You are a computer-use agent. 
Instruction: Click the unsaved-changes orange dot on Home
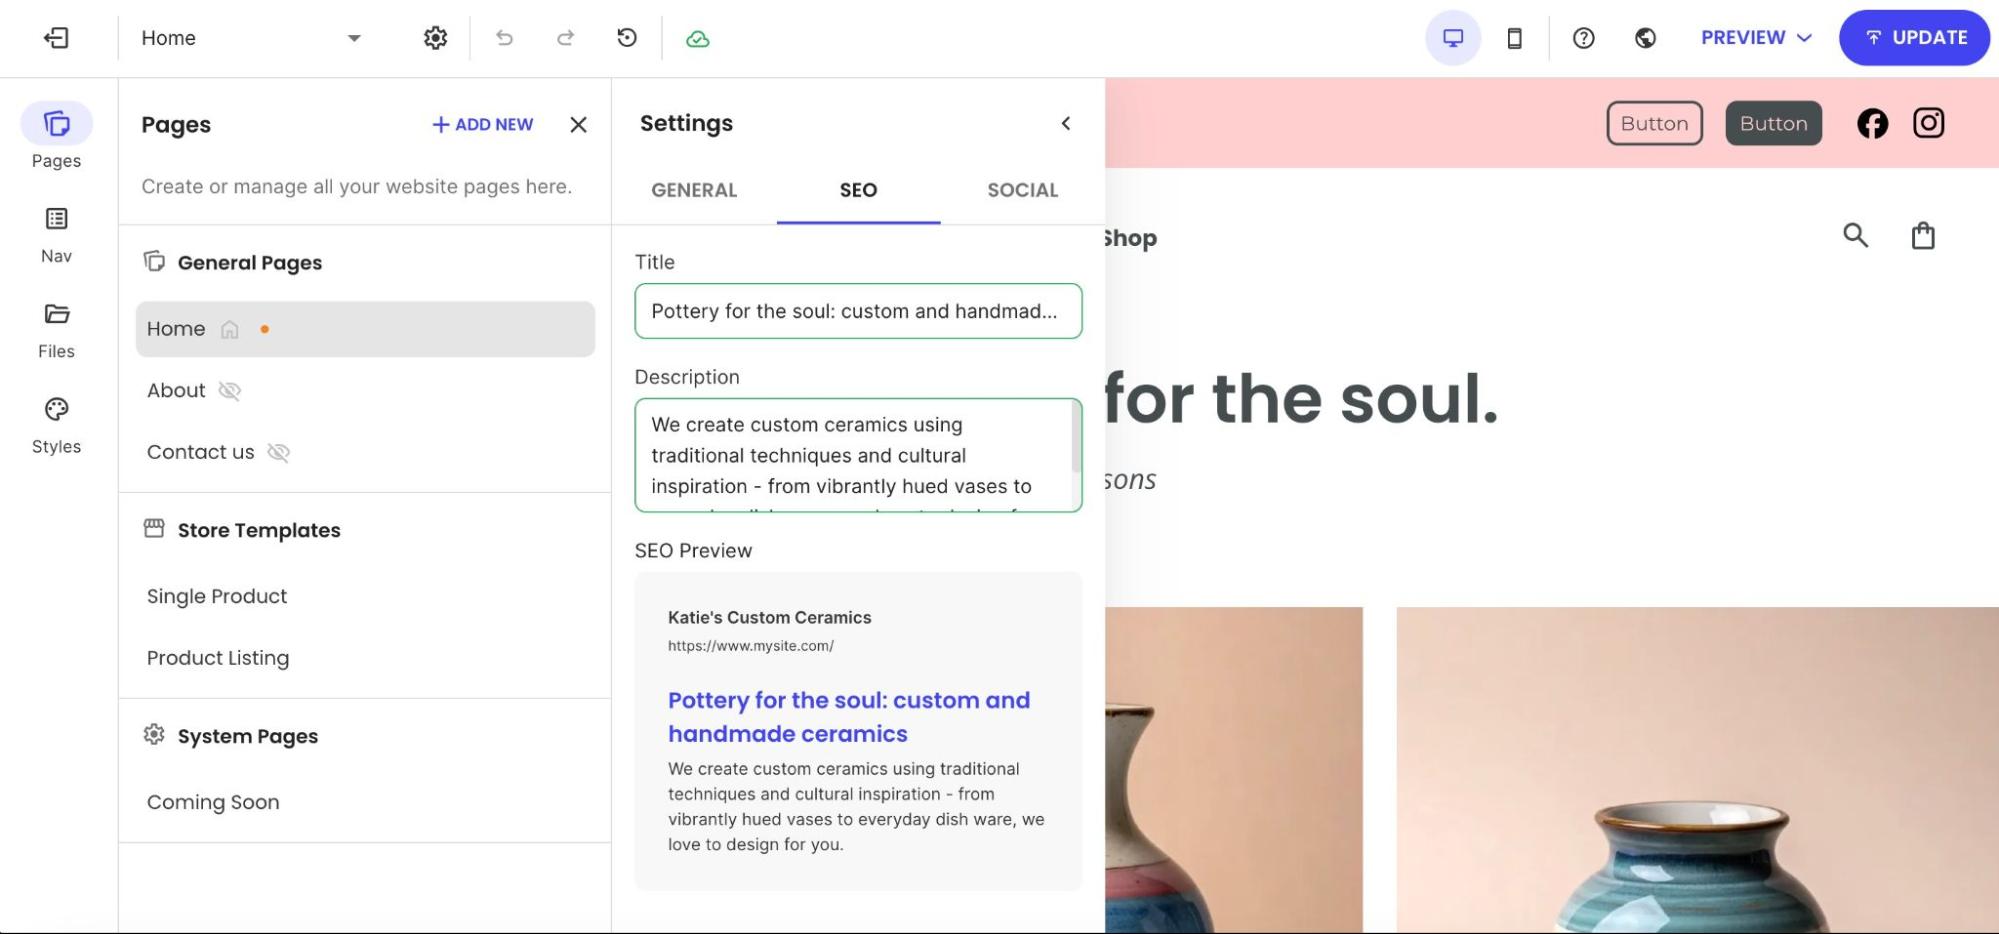click(264, 329)
